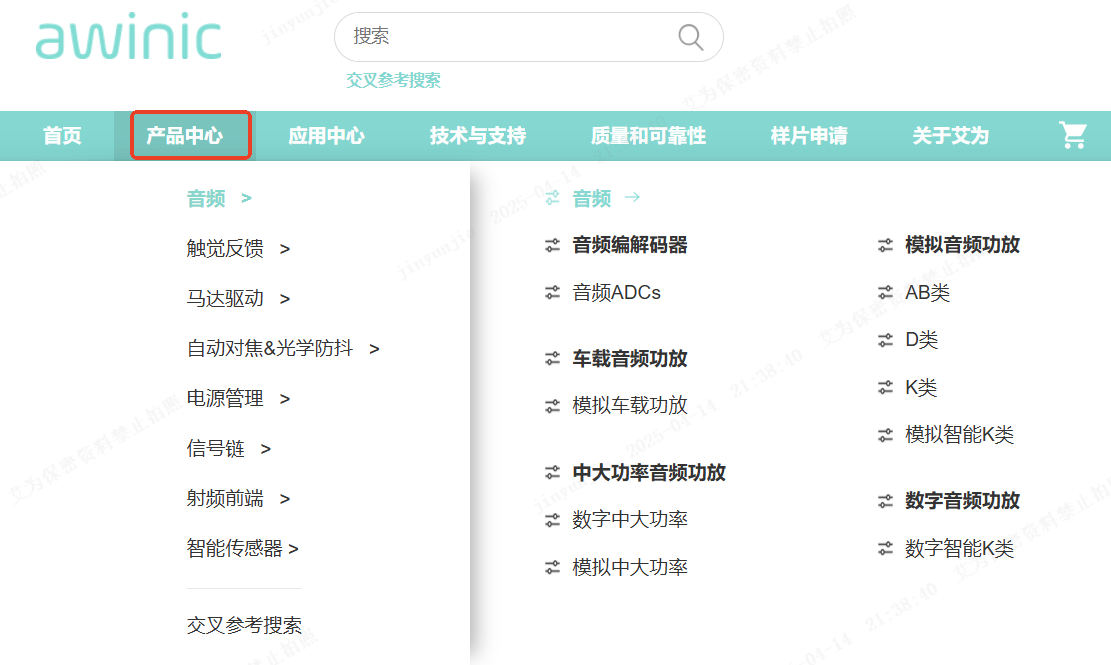Screen dimensions: 1111x665
Task: Expand 自动对焦&光学防抖 category
Action: point(282,349)
